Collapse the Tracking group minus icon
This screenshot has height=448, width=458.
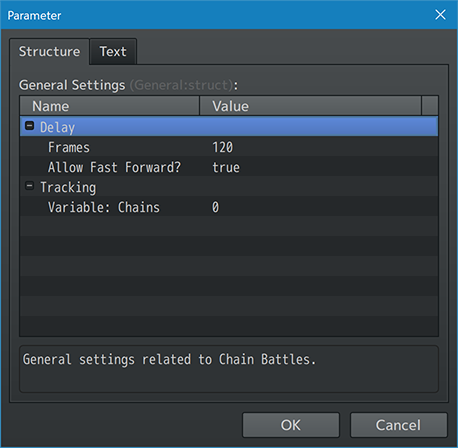tap(29, 186)
